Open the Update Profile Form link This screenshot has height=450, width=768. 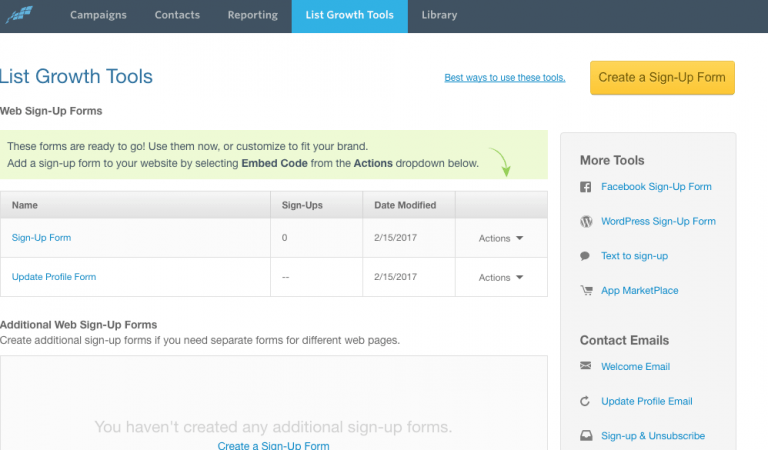(x=54, y=277)
